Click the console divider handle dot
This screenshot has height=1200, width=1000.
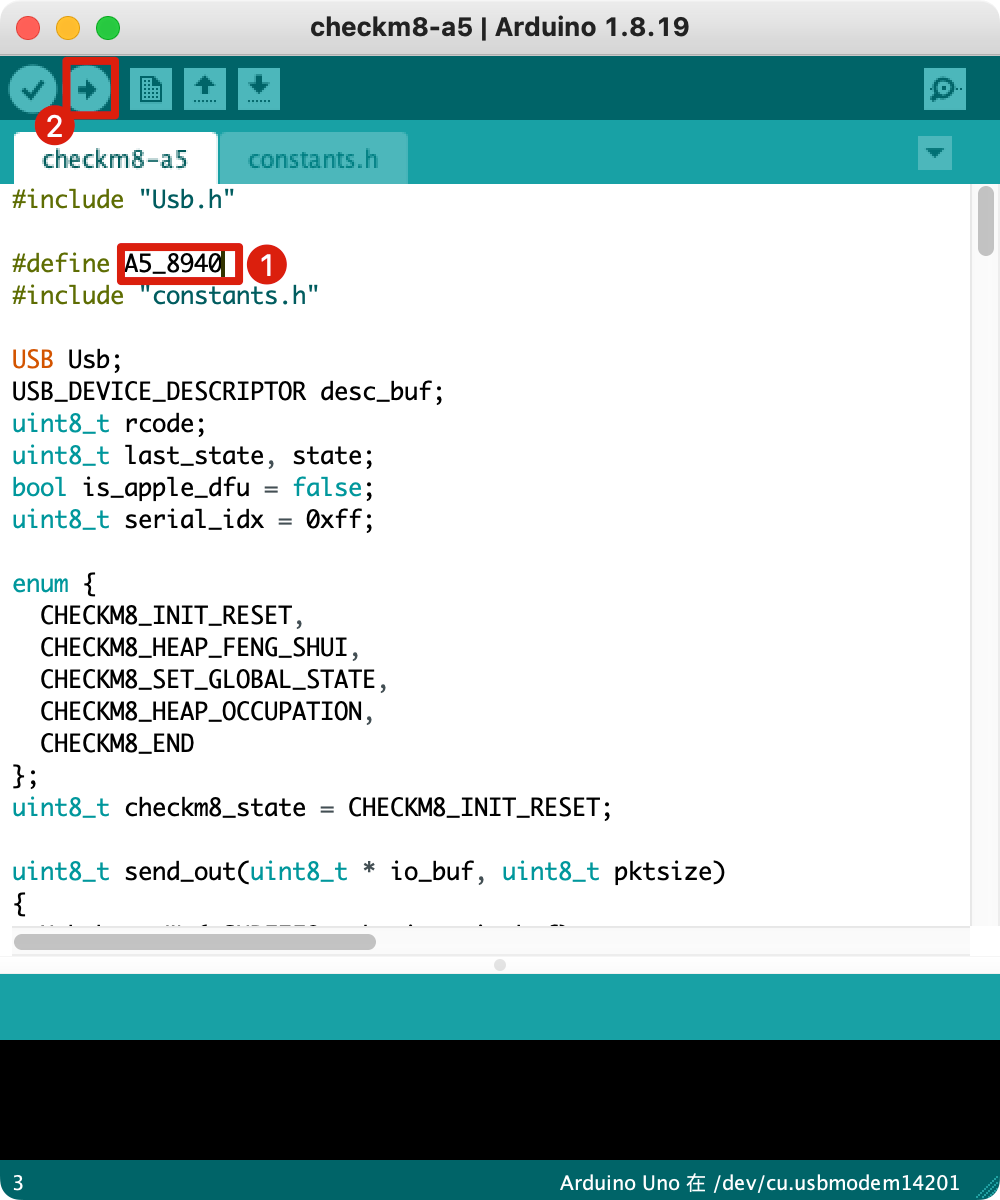500,965
